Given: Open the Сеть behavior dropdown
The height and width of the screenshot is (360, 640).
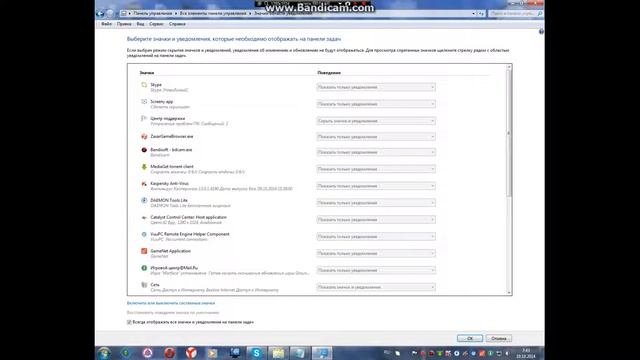Looking at the screenshot, I should tap(376, 287).
